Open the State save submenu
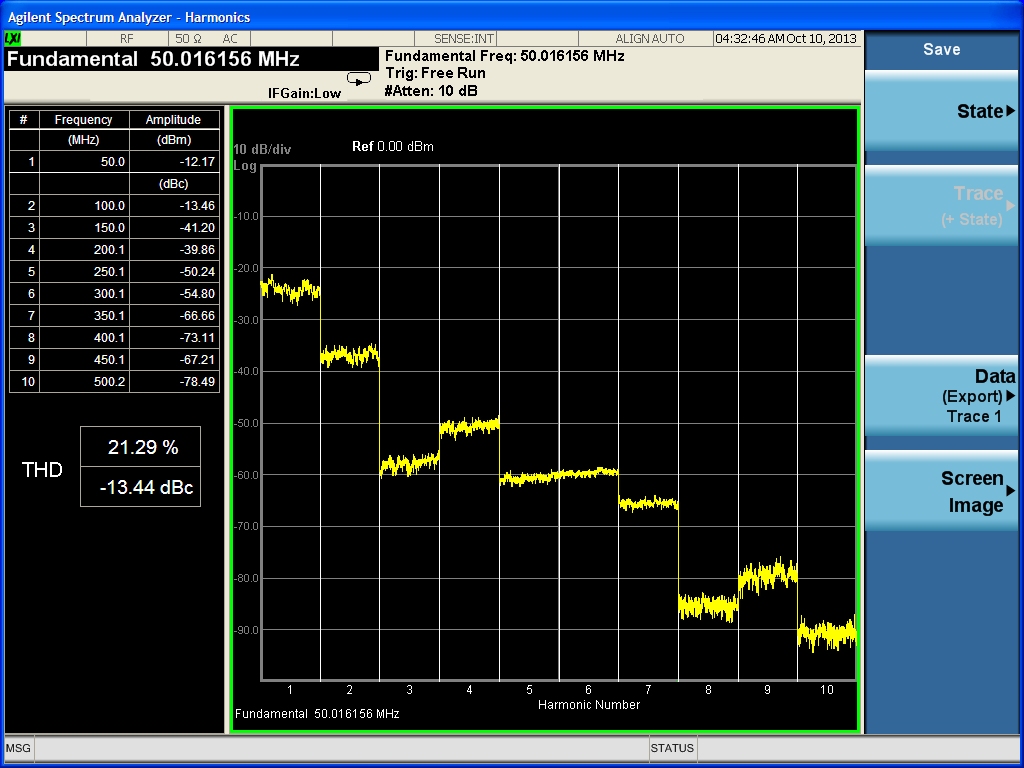1024x768 pixels. pos(941,111)
